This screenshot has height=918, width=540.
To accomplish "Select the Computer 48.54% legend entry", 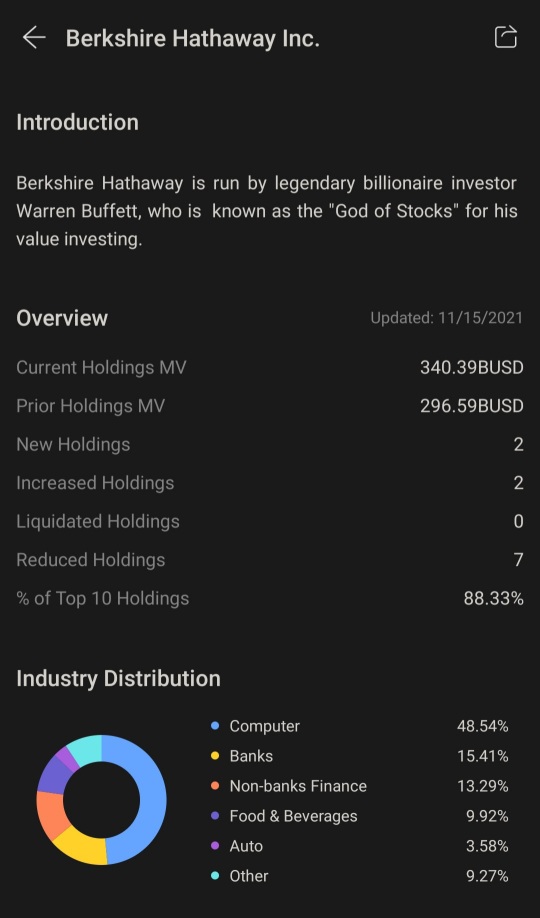I will (360, 726).
